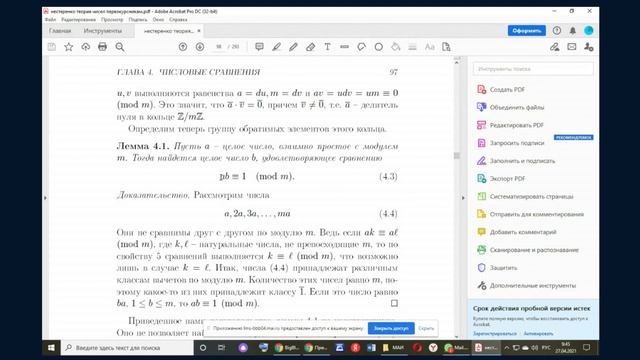Open the Запросить подписи tool
This screenshot has width=640, height=360.
tap(510, 143)
